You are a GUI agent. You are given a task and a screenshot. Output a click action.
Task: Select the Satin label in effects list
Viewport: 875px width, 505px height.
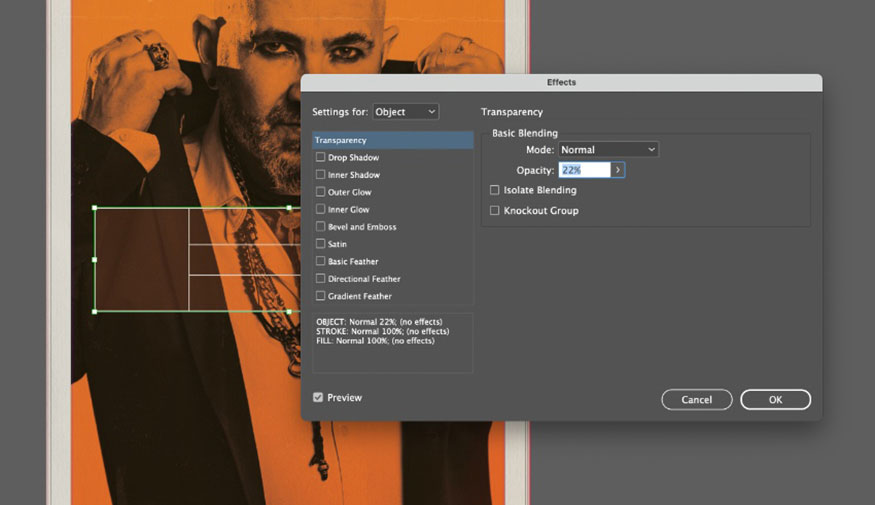tap(337, 244)
